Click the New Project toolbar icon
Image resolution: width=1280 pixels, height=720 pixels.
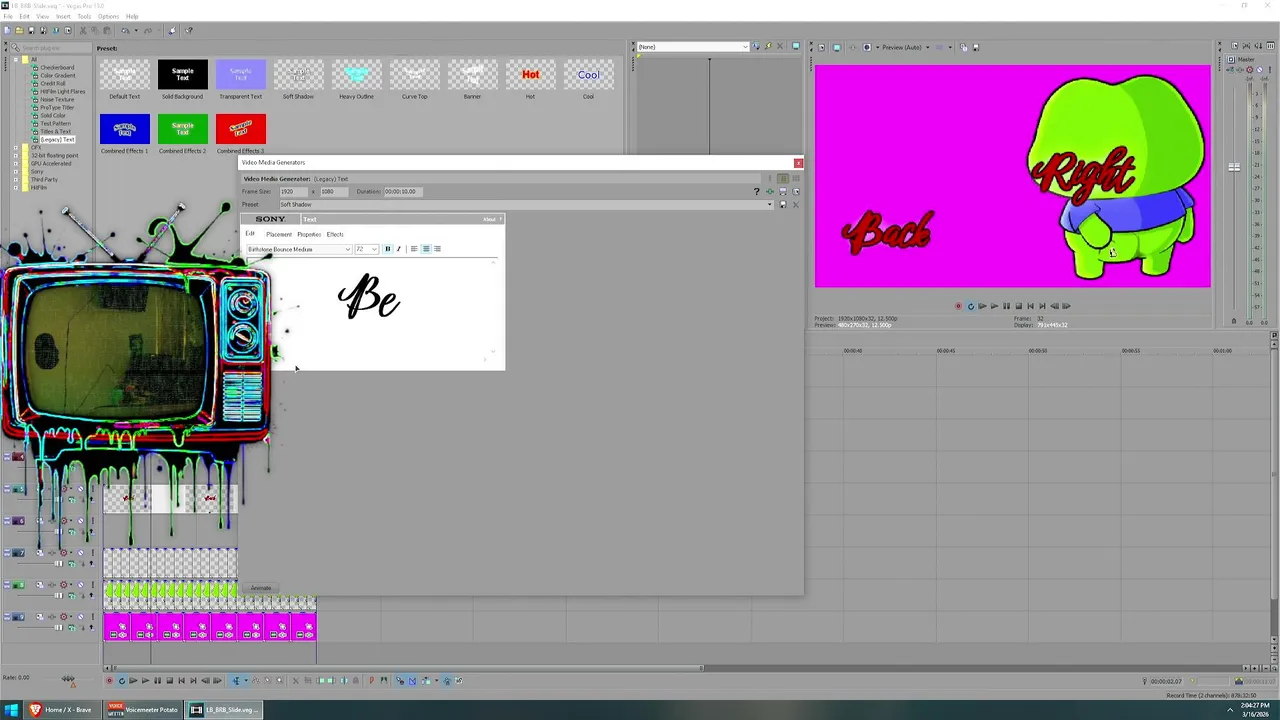click(7, 30)
